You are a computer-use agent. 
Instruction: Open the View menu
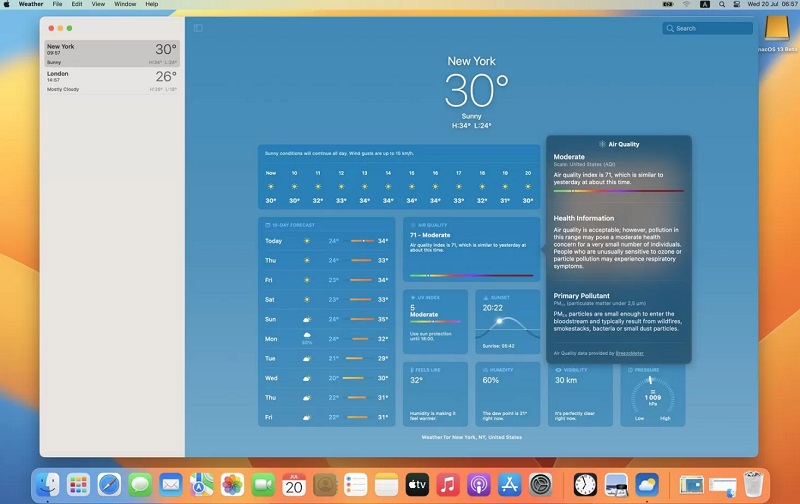click(98, 4)
